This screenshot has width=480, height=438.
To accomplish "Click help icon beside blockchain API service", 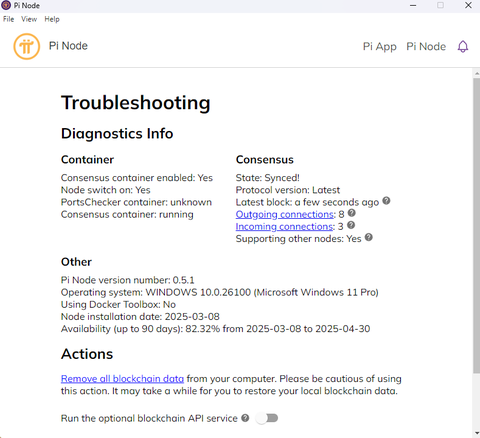I will [x=245, y=418].
